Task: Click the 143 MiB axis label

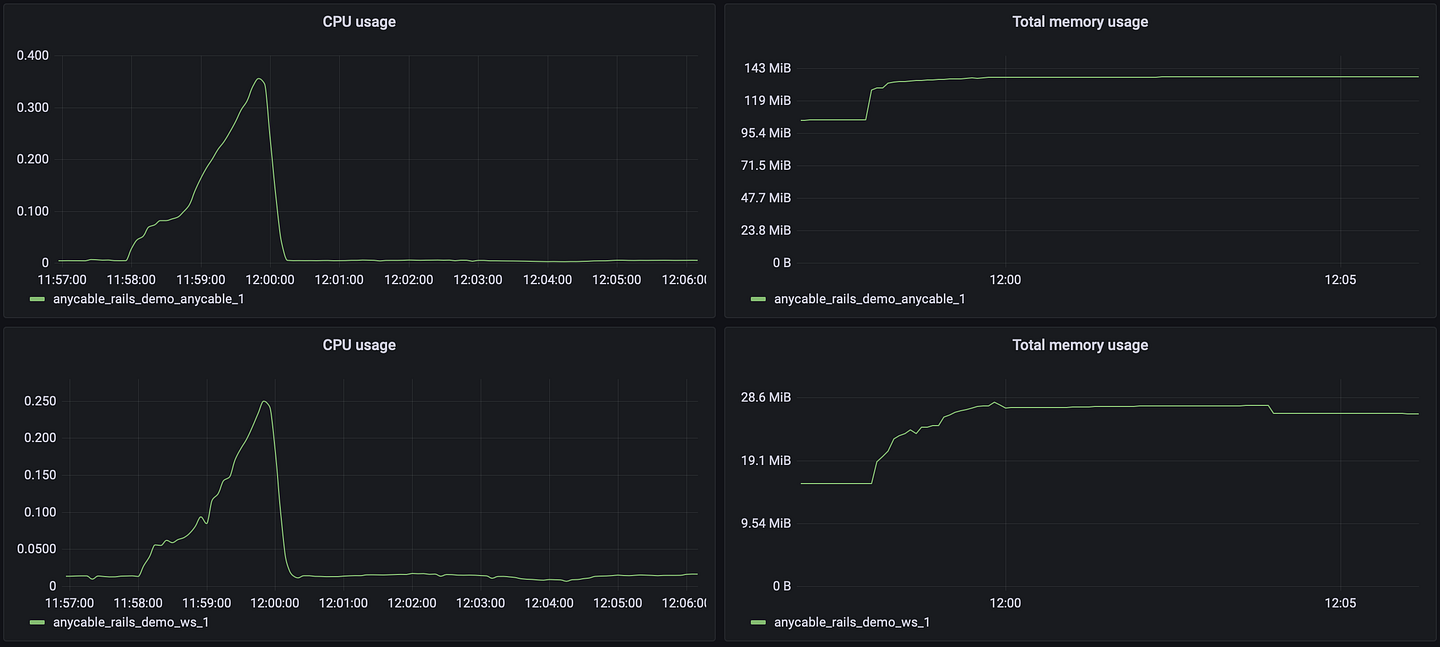Action: tap(768, 68)
